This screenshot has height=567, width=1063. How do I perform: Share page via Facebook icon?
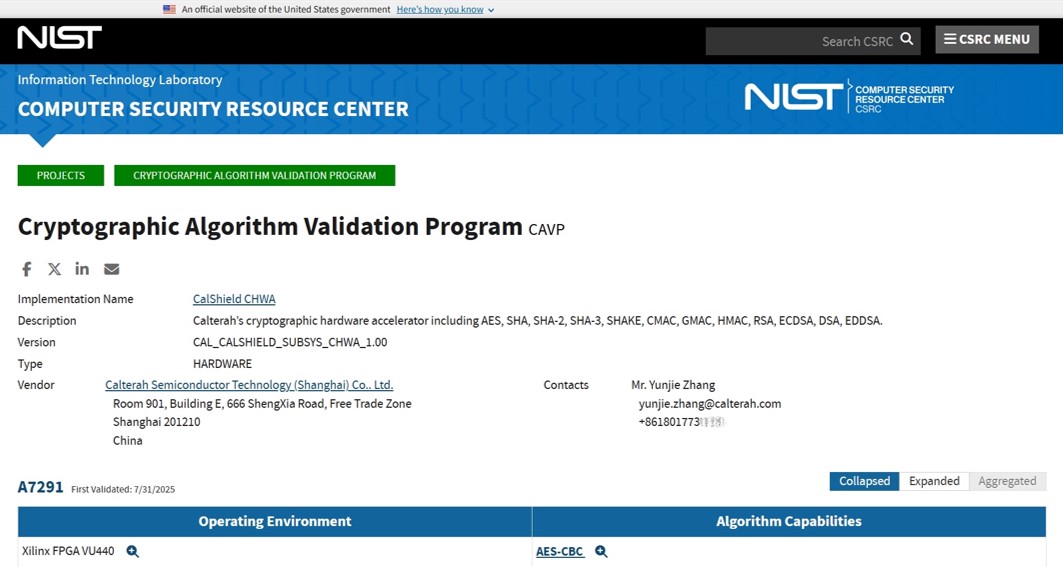point(27,269)
